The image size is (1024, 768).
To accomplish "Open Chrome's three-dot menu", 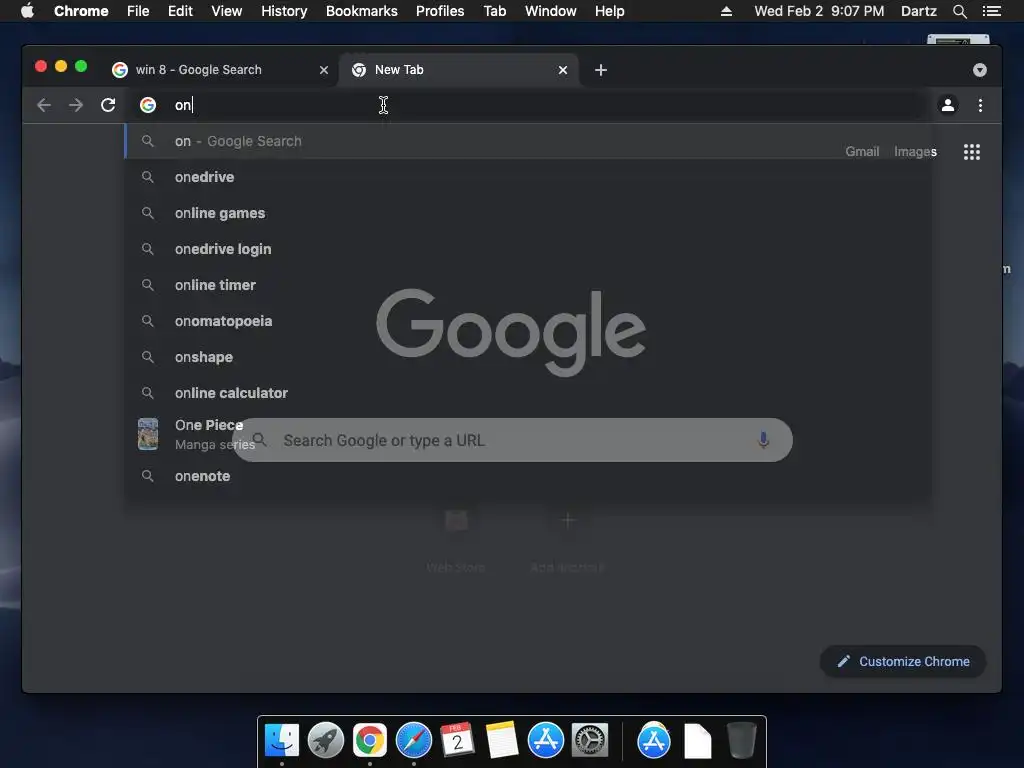I will click(x=980, y=105).
